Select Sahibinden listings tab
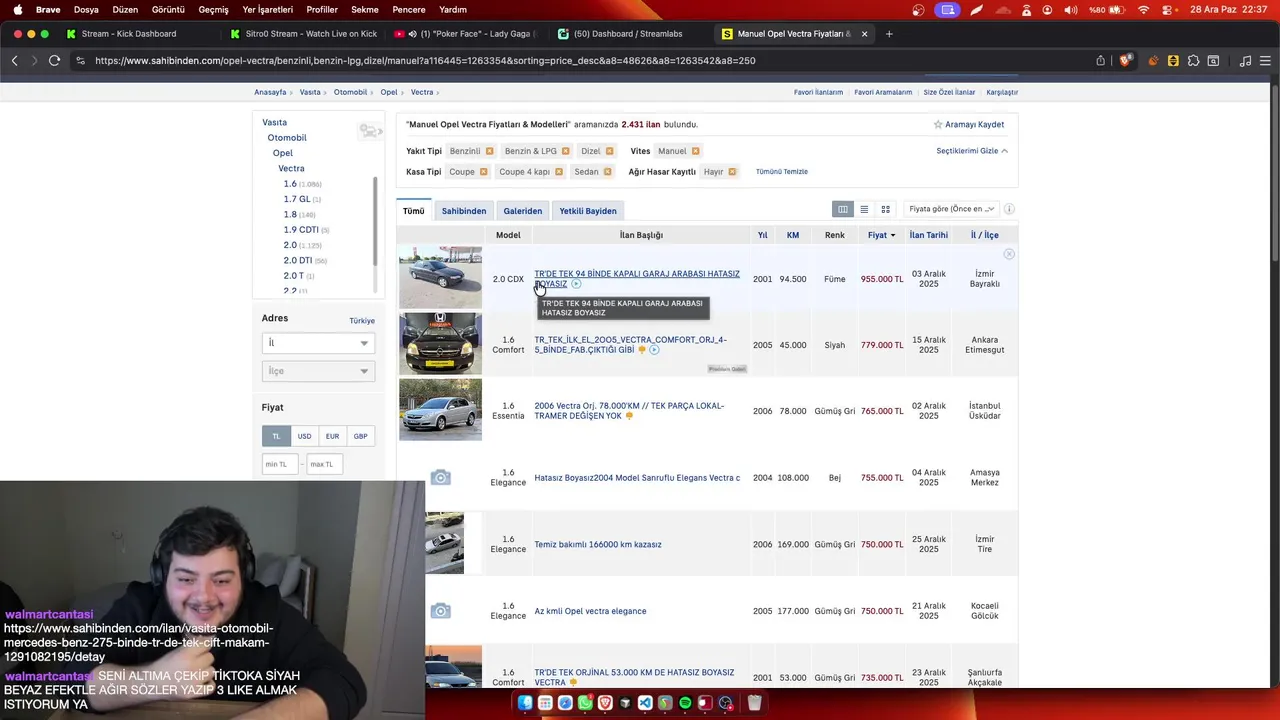 coord(464,211)
